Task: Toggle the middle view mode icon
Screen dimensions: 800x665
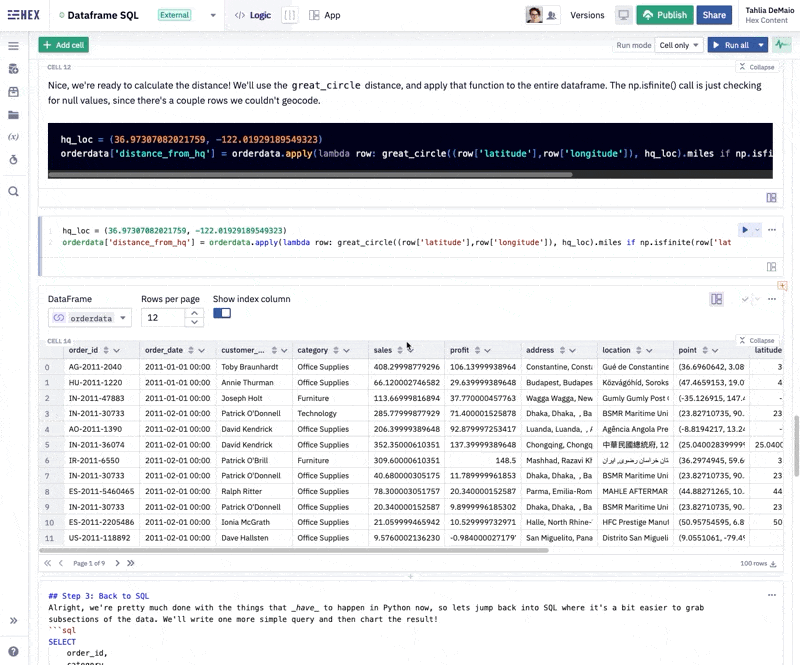Action: pos(290,15)
